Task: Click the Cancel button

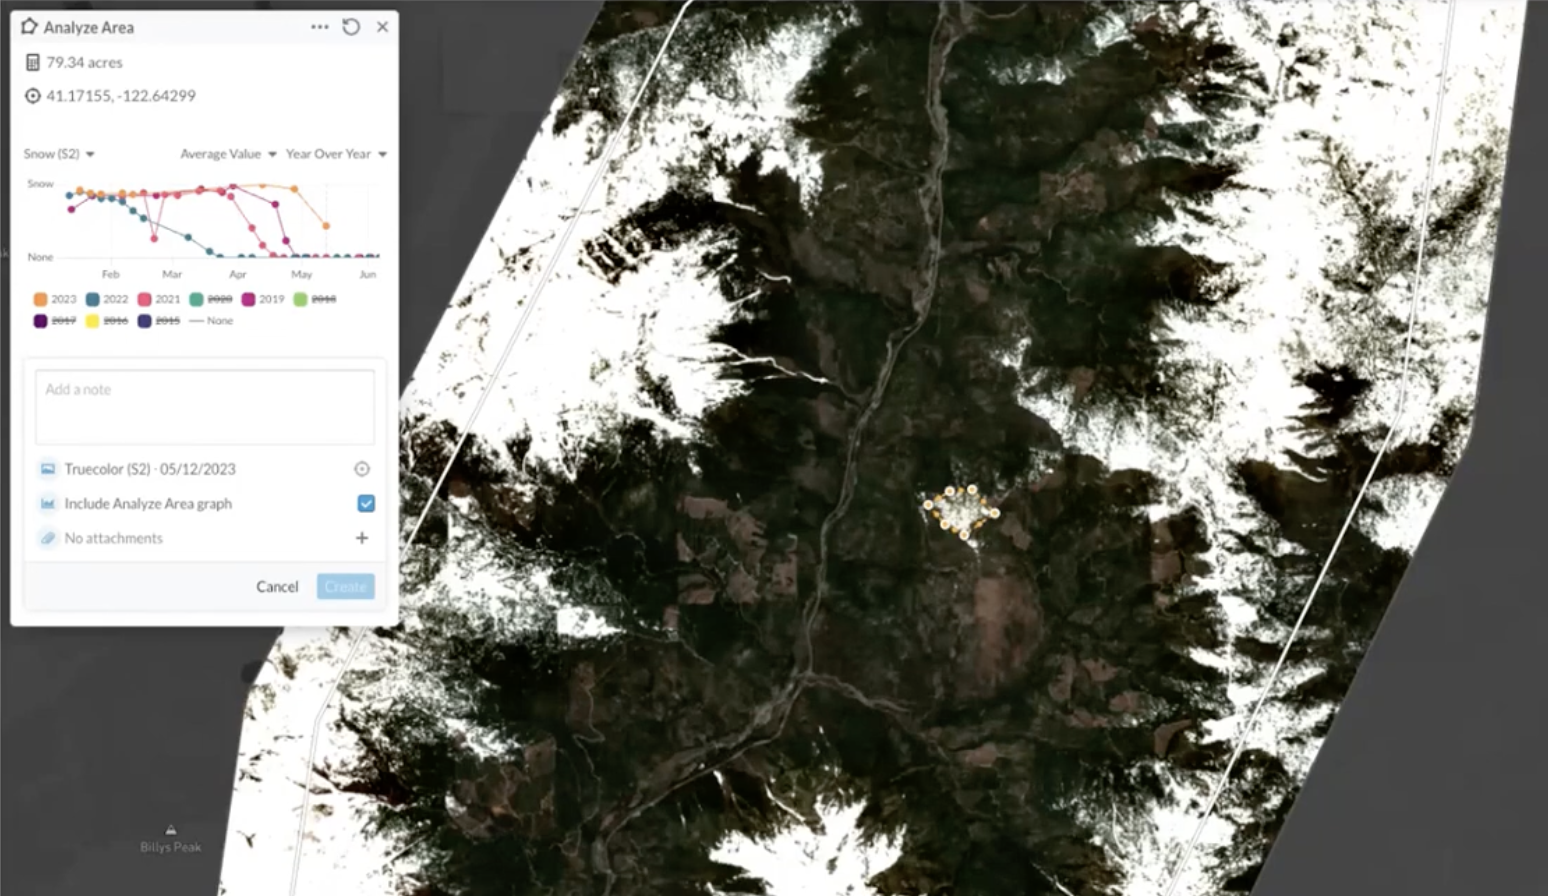Action: [277, 587]
